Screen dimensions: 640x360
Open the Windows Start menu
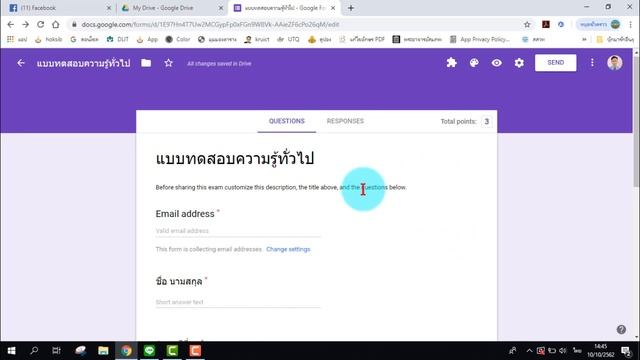(11, 351)
